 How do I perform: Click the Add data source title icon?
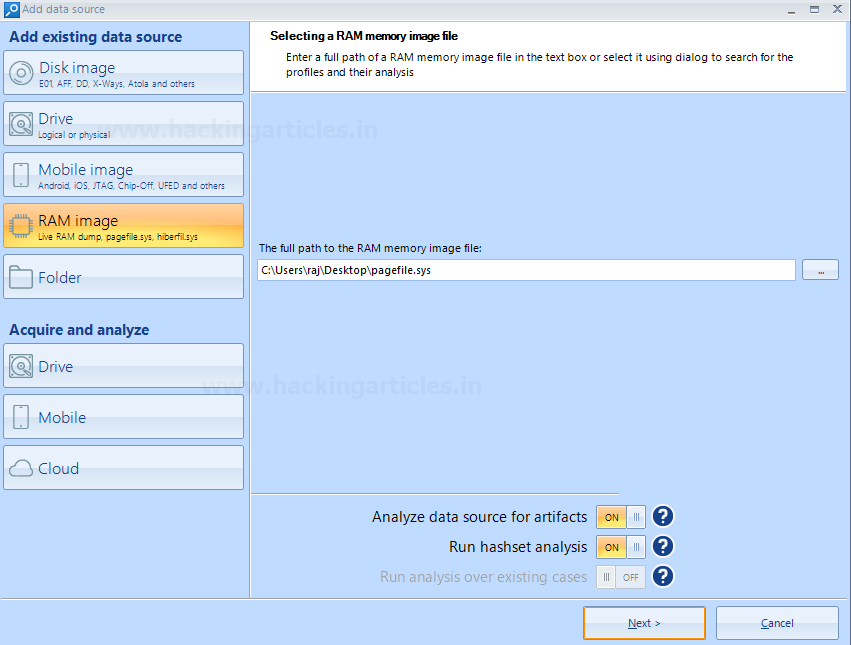11,9
